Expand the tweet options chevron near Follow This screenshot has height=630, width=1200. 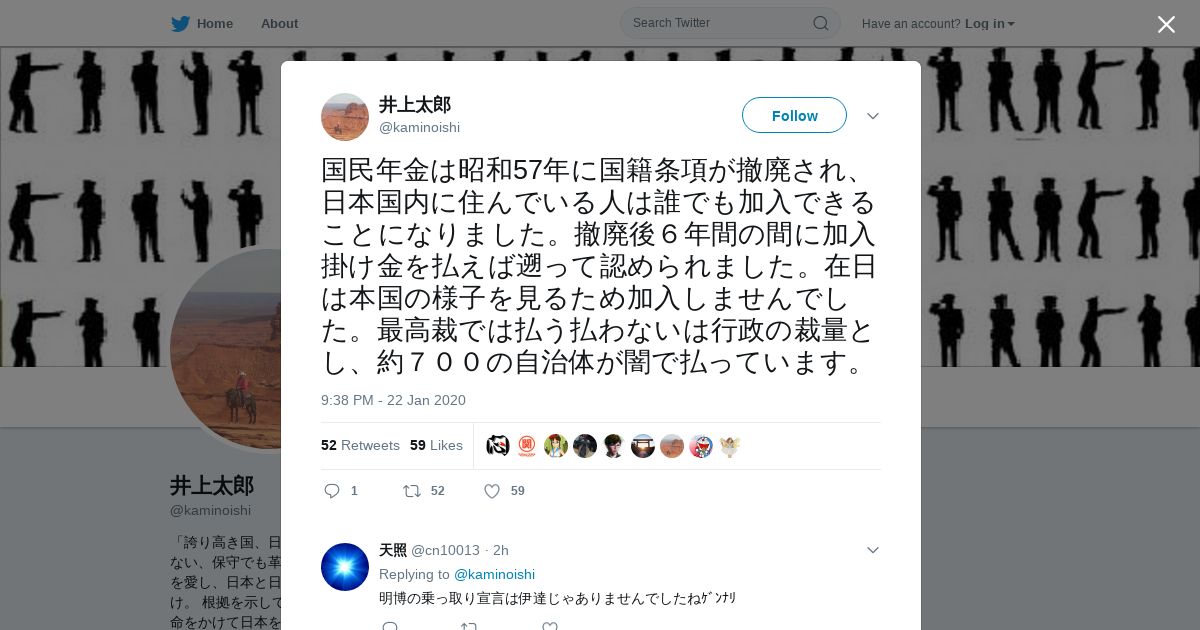[873, 116]
